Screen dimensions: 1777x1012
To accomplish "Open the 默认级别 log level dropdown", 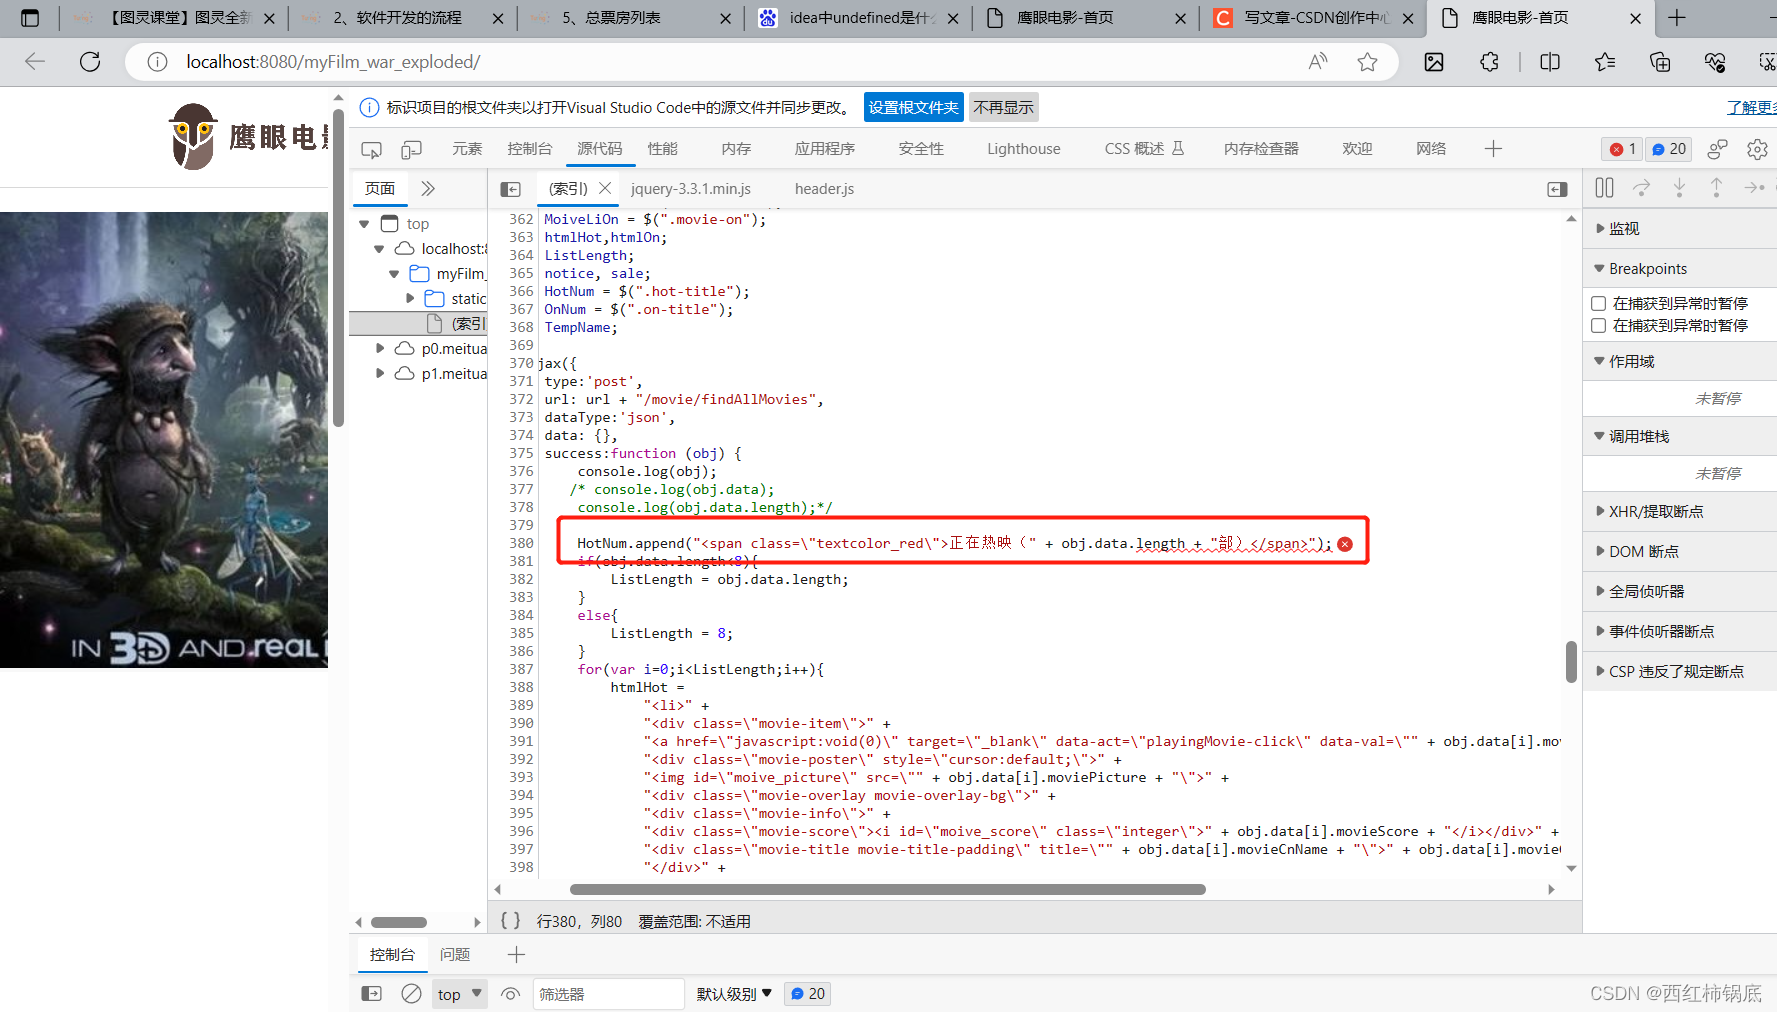I will click(x=734, y=994).
